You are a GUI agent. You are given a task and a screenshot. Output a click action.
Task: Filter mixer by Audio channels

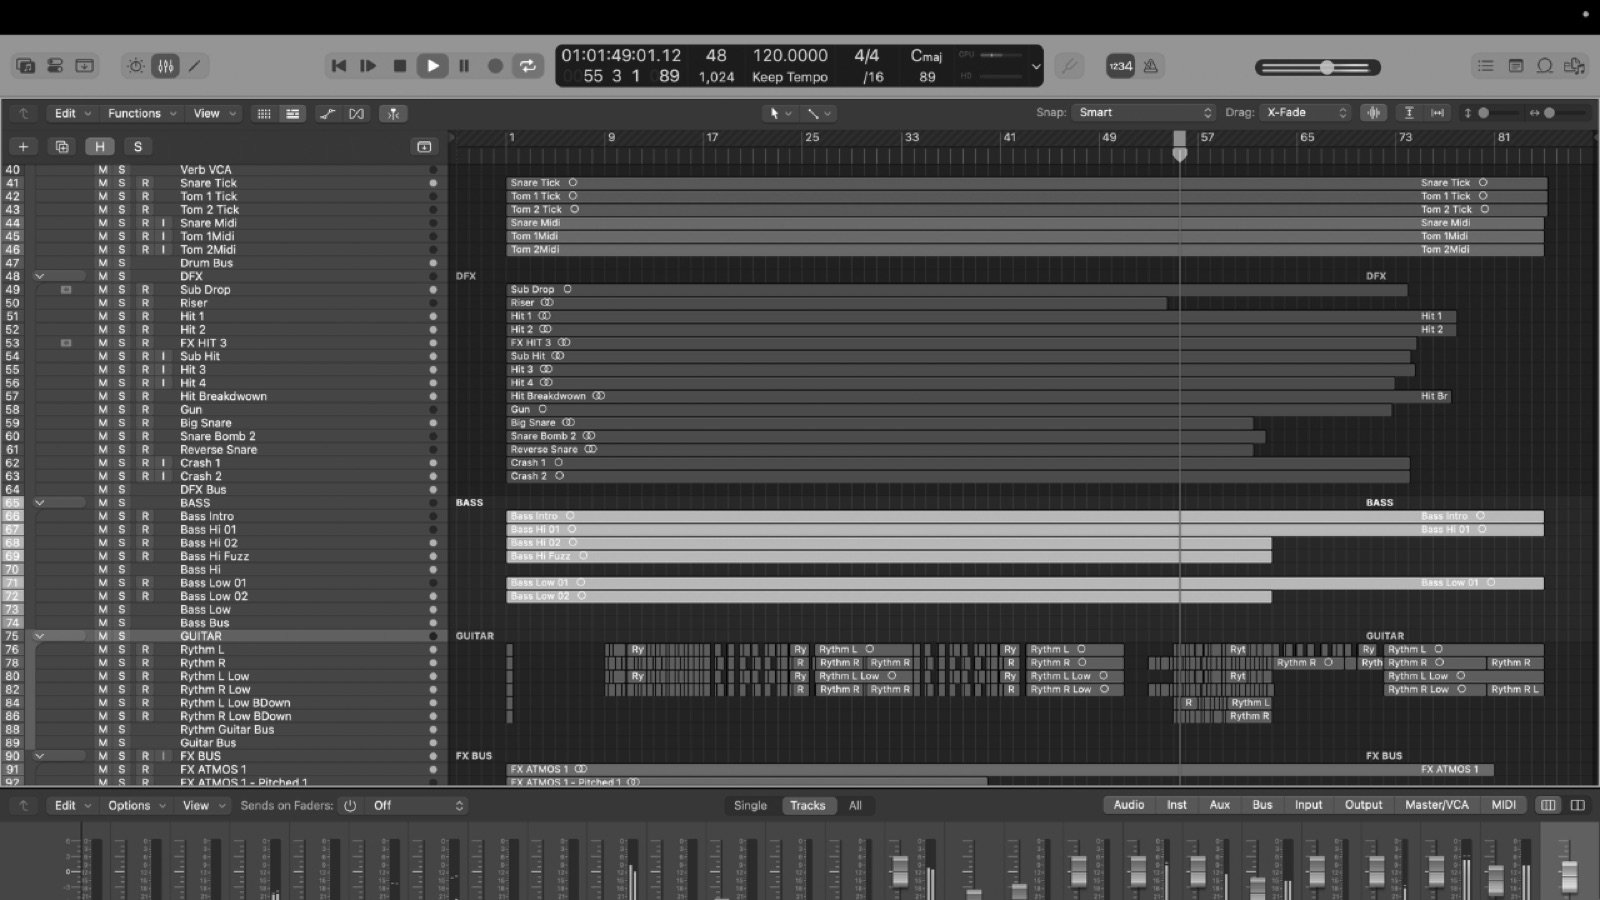tap(1129, 805)
